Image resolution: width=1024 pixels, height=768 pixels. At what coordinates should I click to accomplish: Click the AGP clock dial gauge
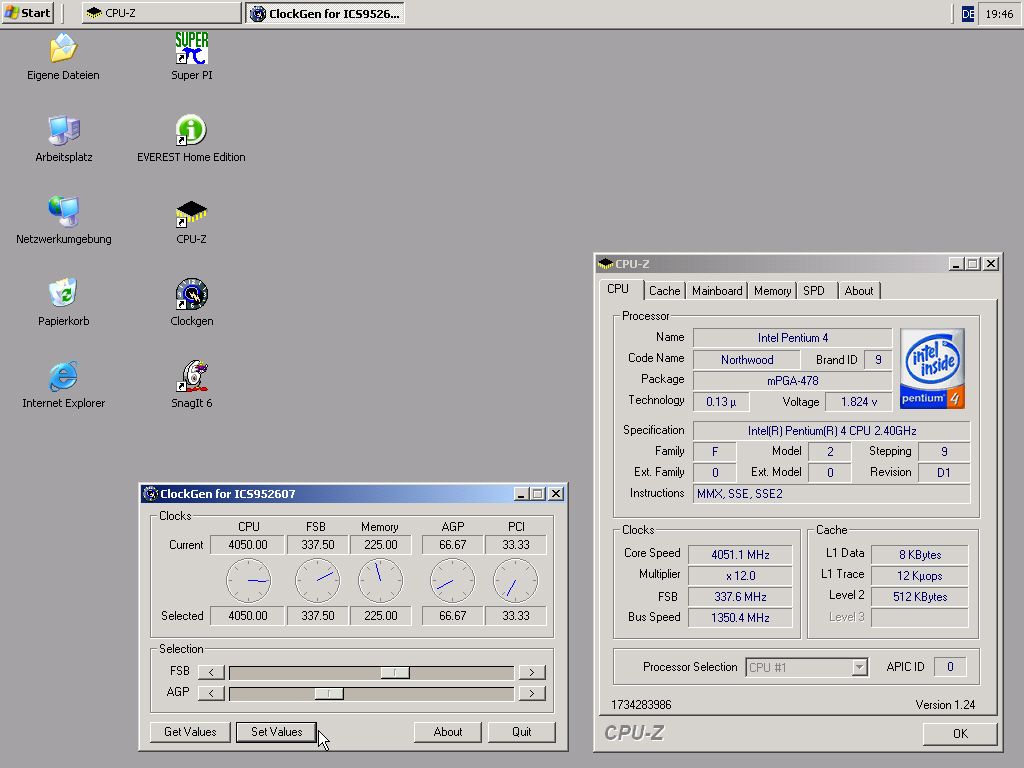pyautogui.click(x=452, y=581)
